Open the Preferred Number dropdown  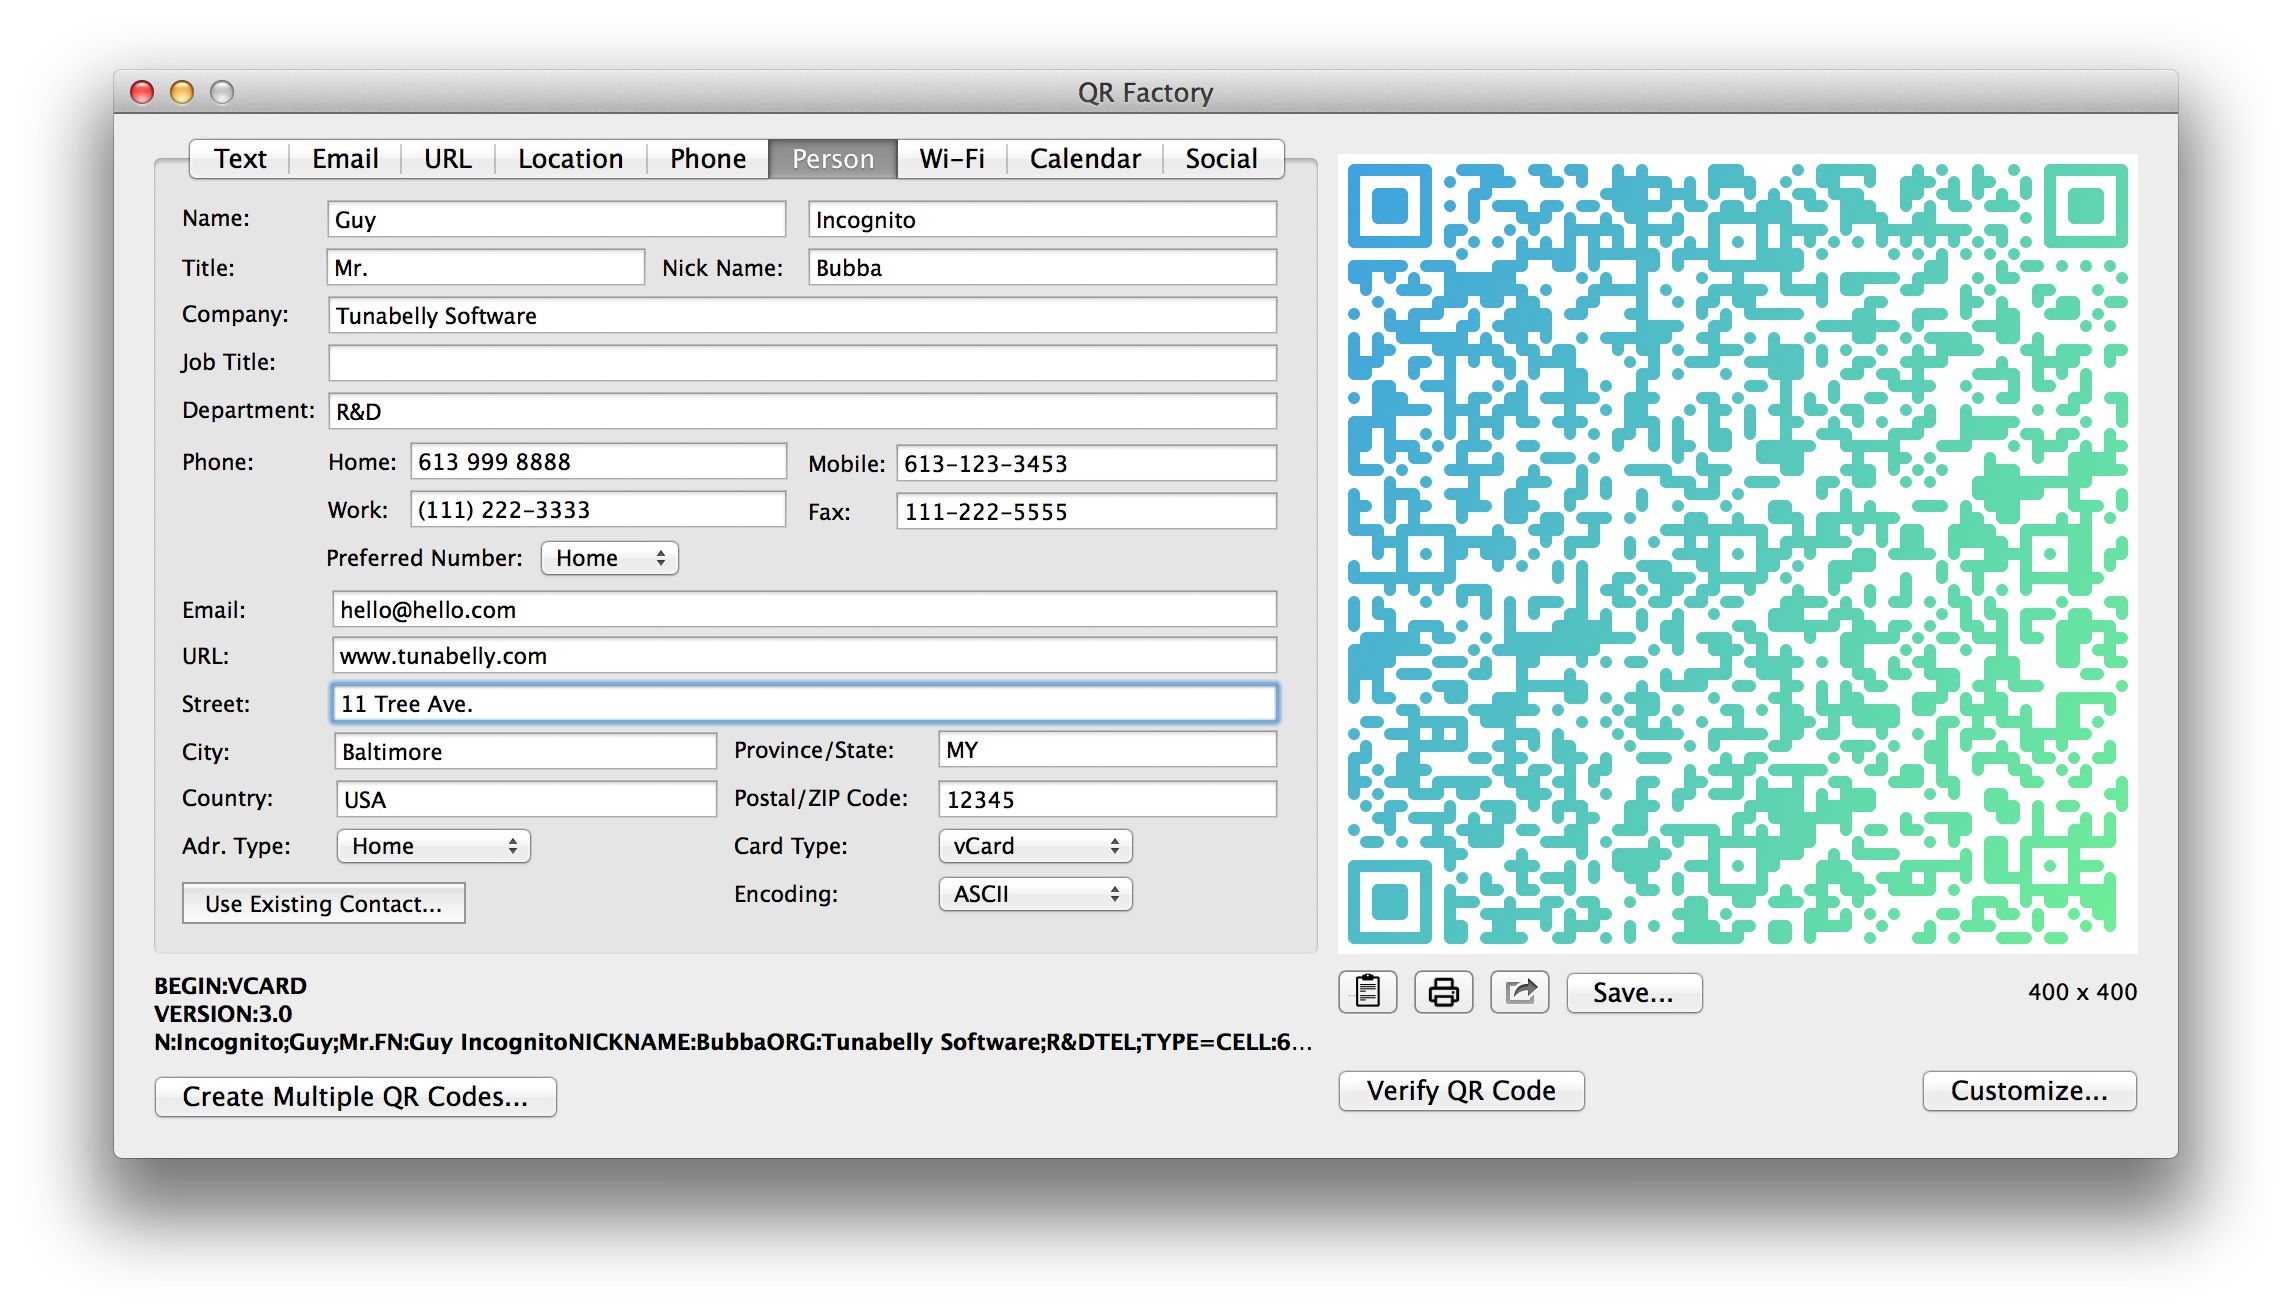pyautogui.click(x=609, y=558)
